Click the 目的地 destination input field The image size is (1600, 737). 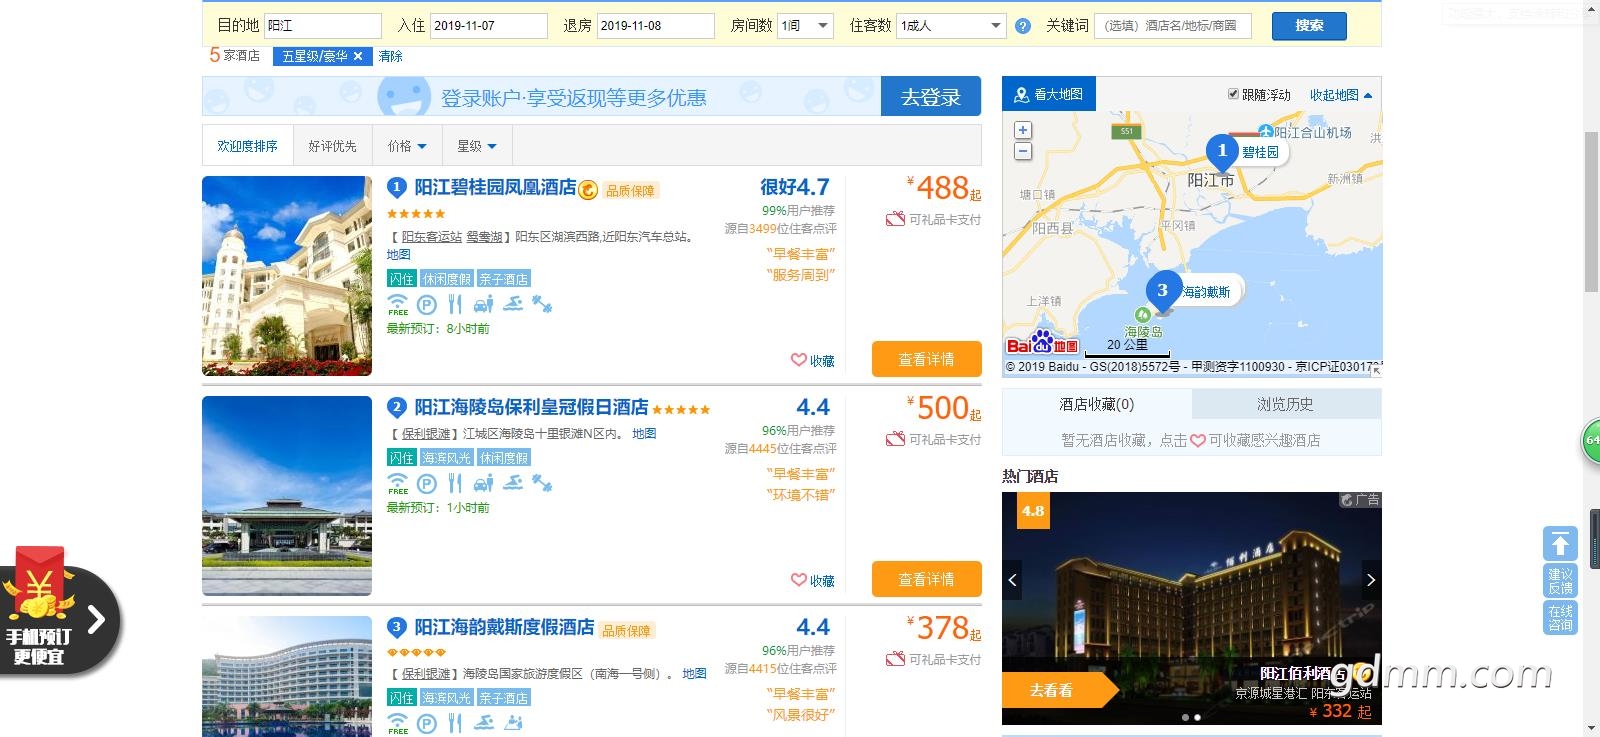click(323, 26)
